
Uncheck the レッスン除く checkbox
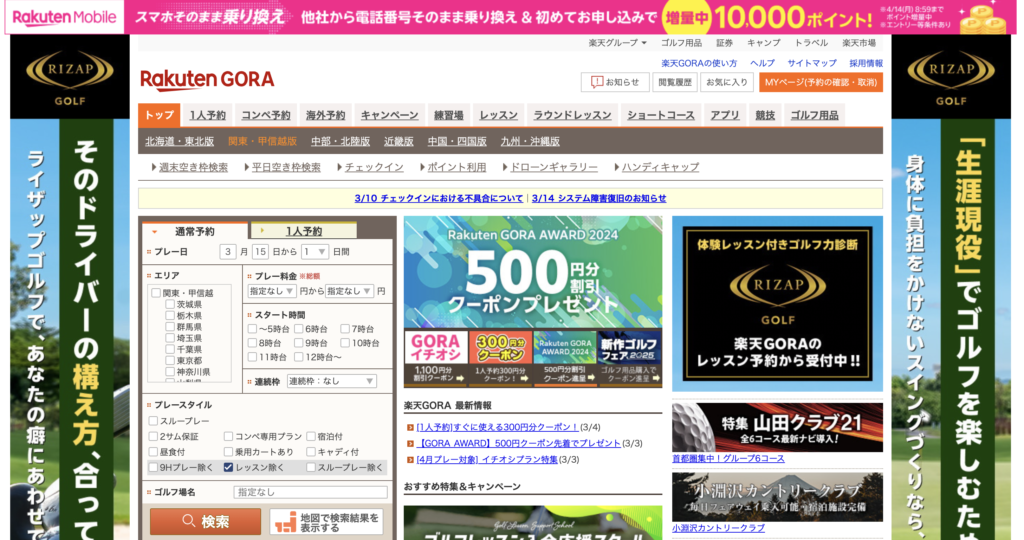tap(228, 468)
